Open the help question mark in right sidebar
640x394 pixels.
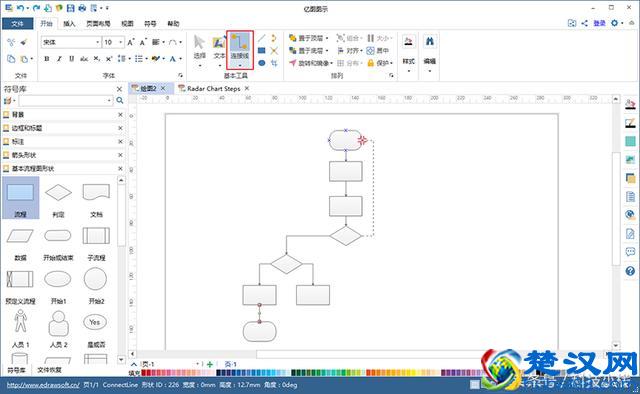(630, 271)
